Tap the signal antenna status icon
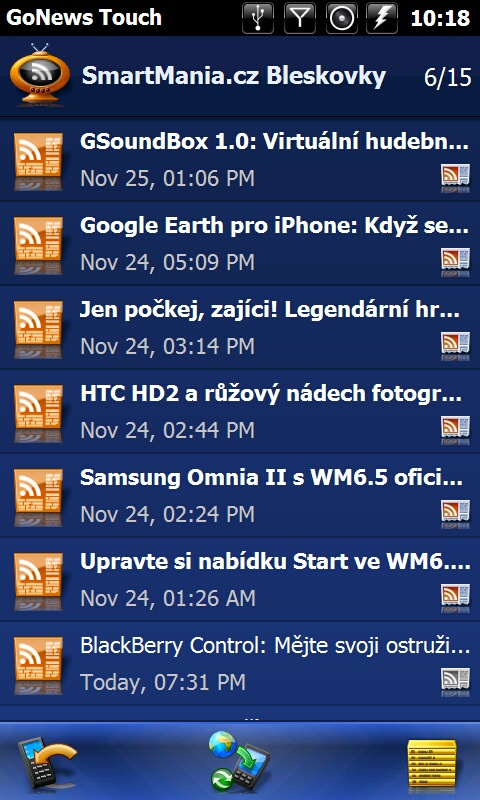 coord(299,18)
